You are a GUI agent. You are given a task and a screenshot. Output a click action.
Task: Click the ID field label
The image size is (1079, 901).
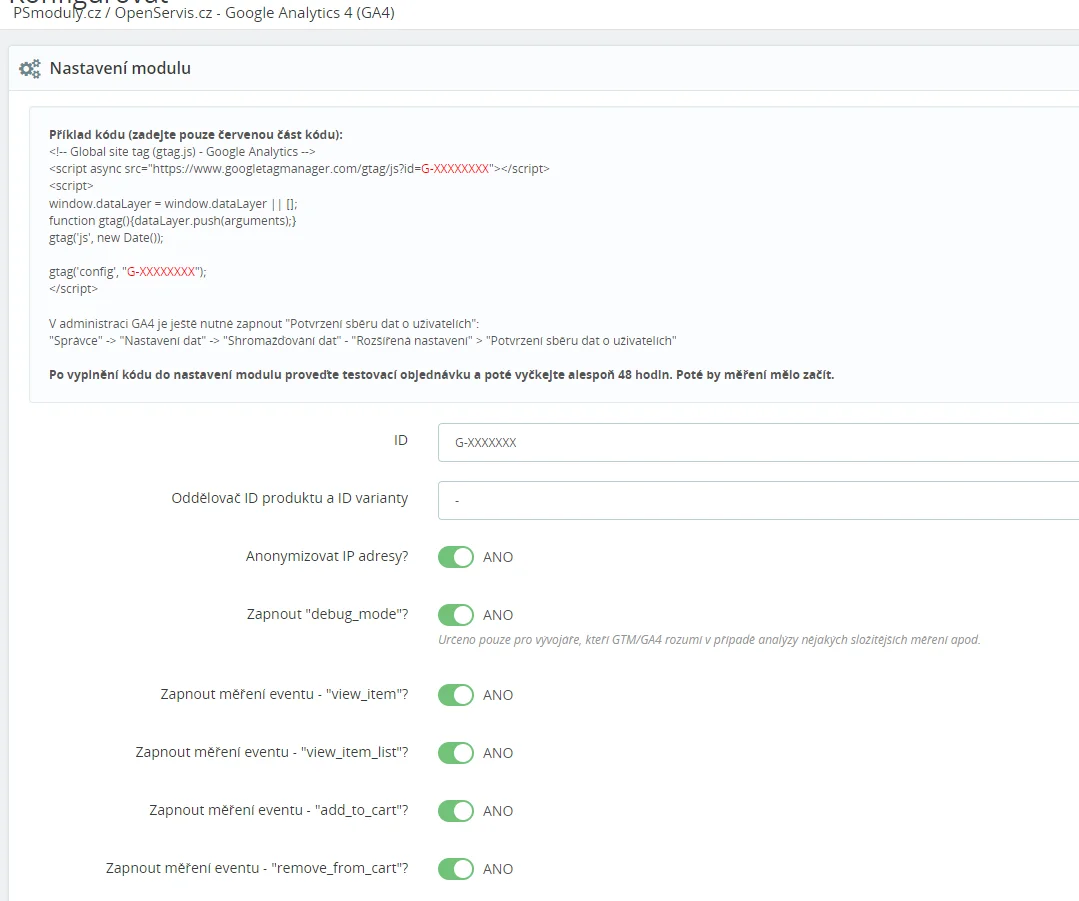(x=400, y=440)
